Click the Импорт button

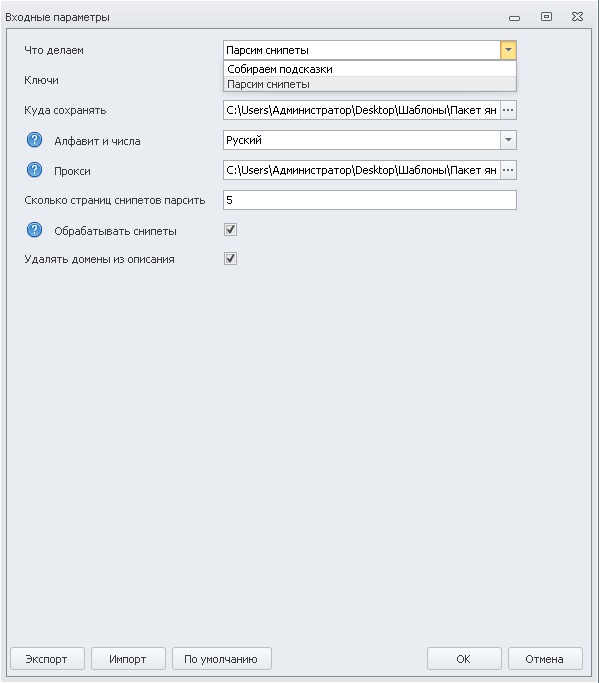tap(128, 659)
